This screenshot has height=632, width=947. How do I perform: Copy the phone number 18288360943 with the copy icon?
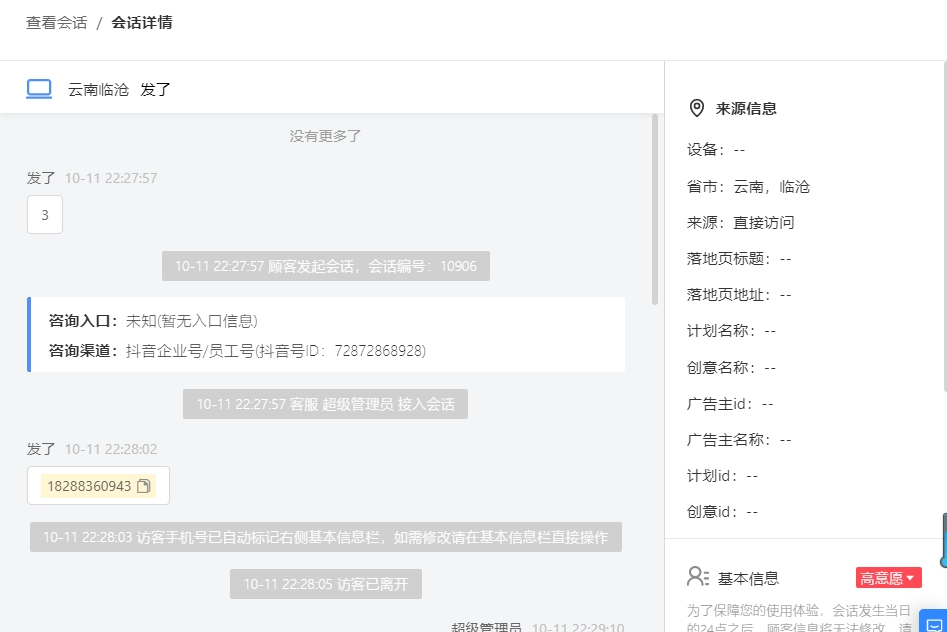pyautogui.click(x=144, y=486)
